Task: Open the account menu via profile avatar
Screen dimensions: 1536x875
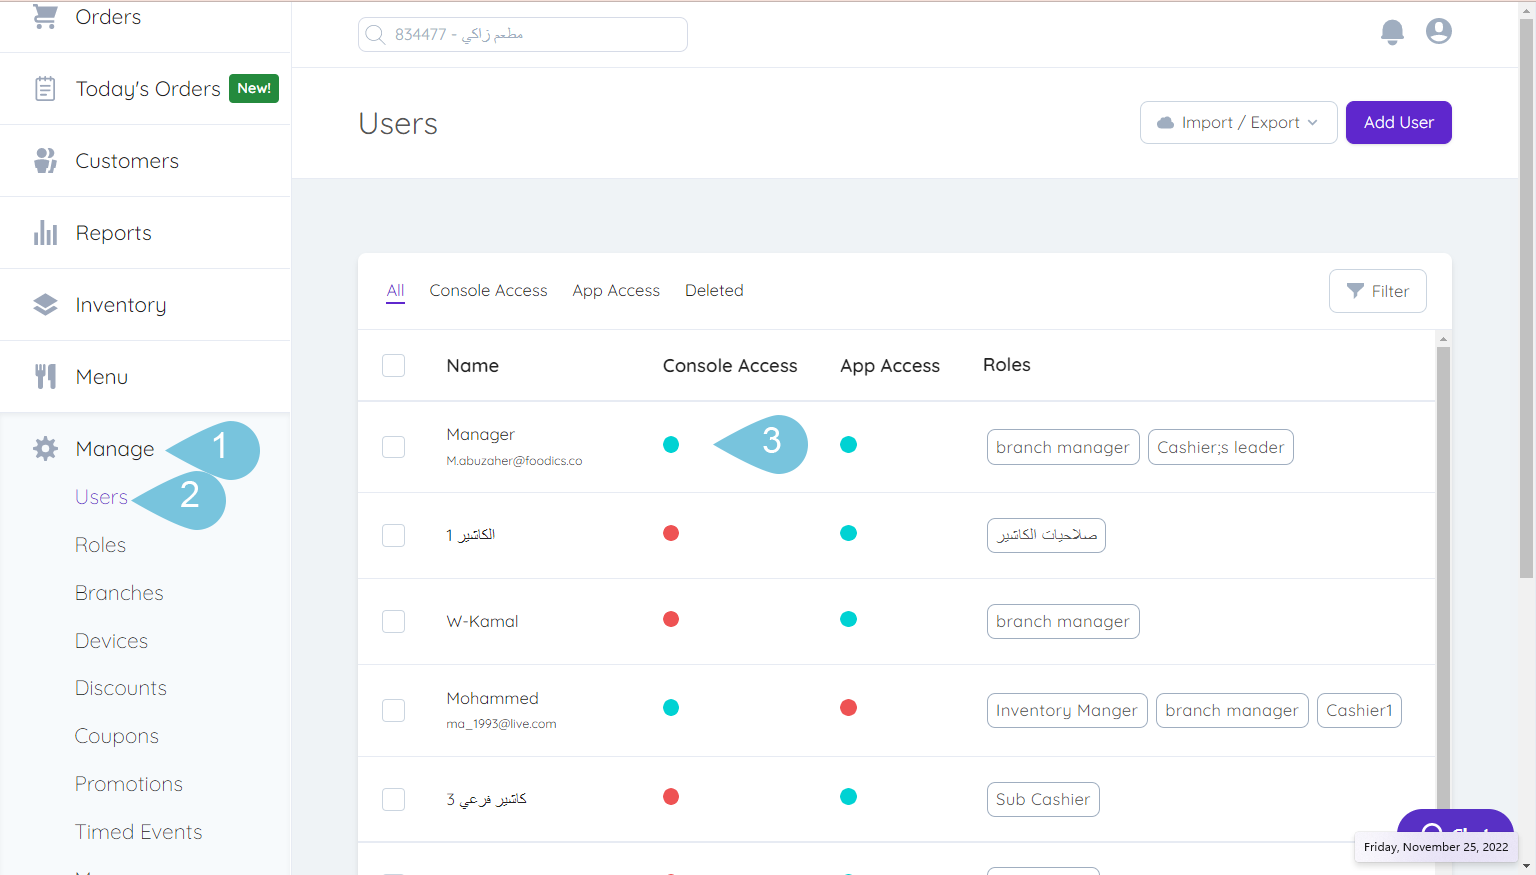Action: [x=1438, y=31]
